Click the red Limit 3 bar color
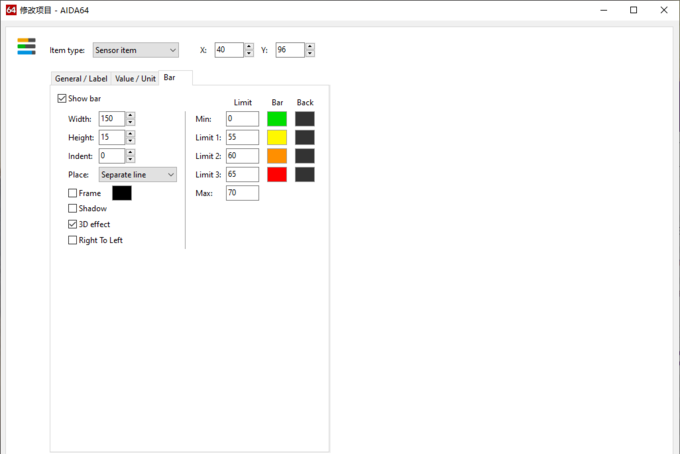The width and height of the screenshot is (680, 454). point(277,175)
